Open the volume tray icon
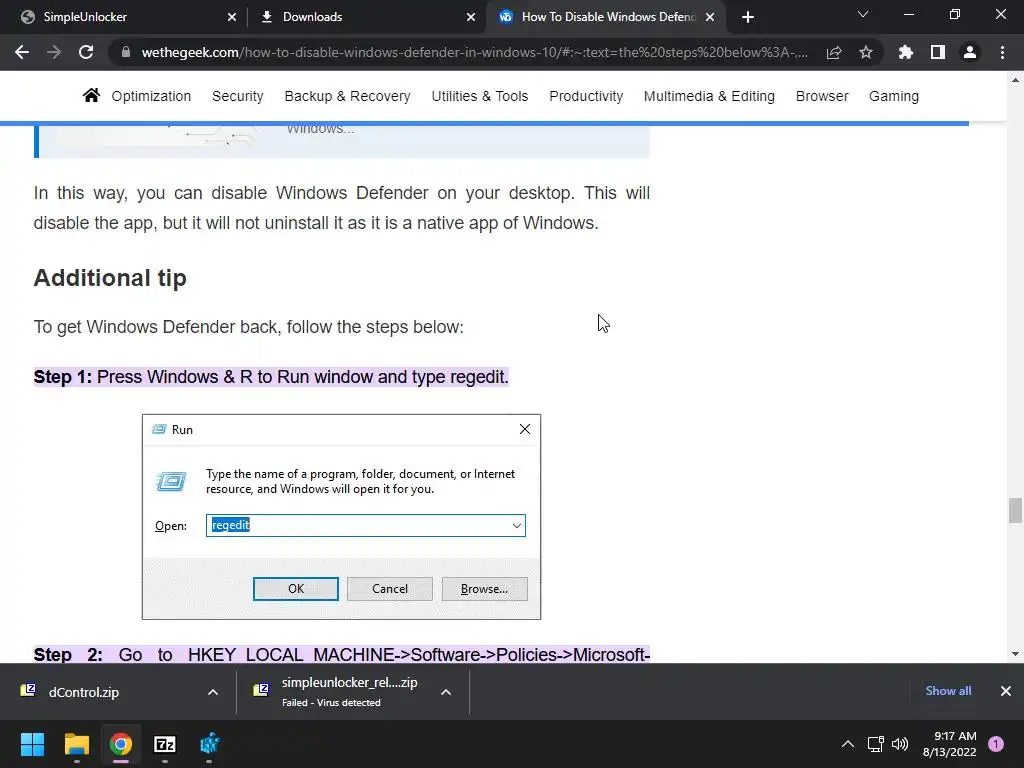 tap(900, 744)
